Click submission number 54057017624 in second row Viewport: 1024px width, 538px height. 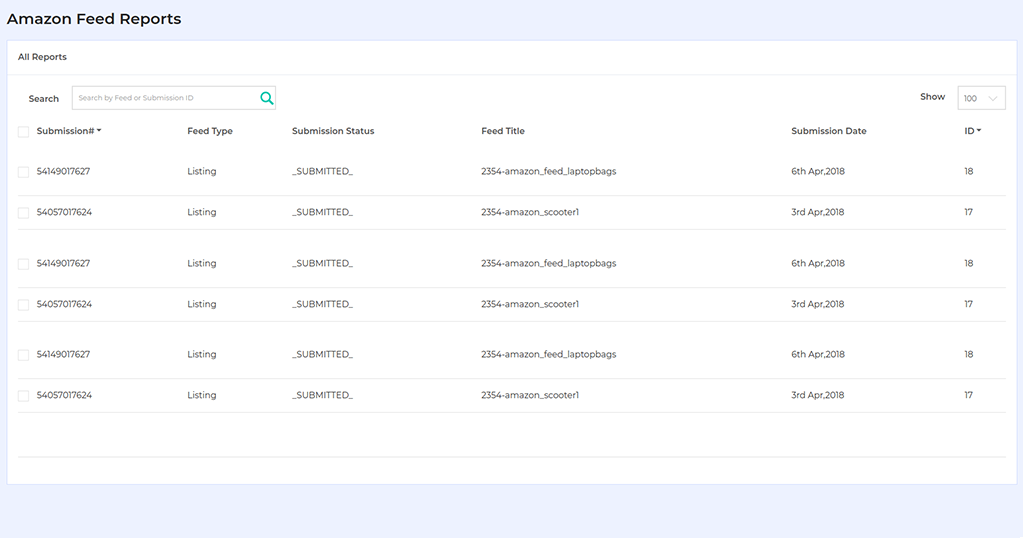pos(64,212)
